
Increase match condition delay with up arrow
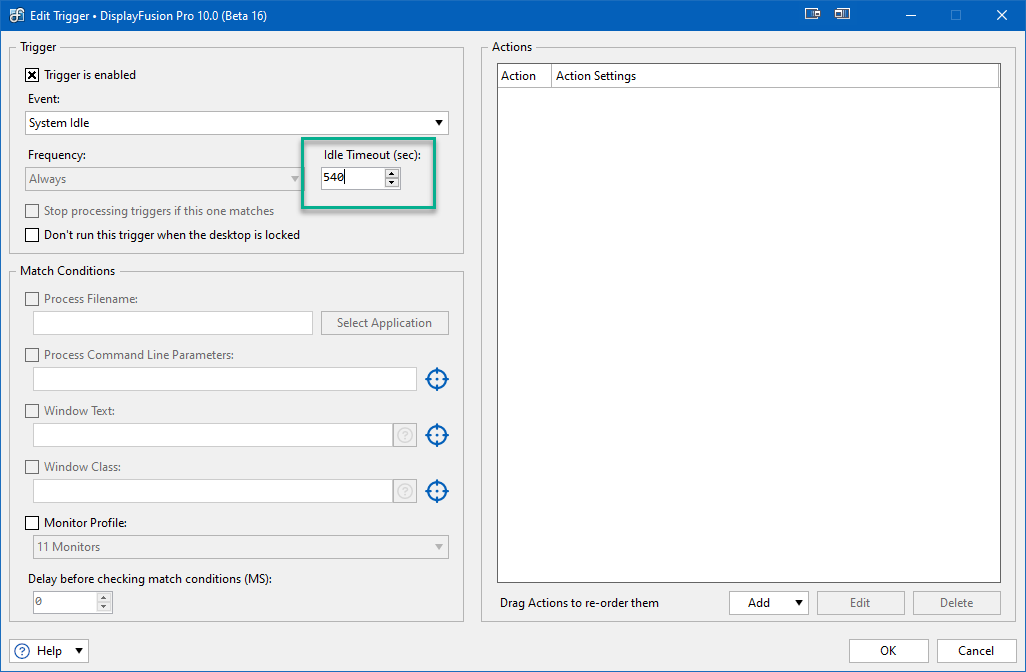pyautogui.click(x=103, y=597)
